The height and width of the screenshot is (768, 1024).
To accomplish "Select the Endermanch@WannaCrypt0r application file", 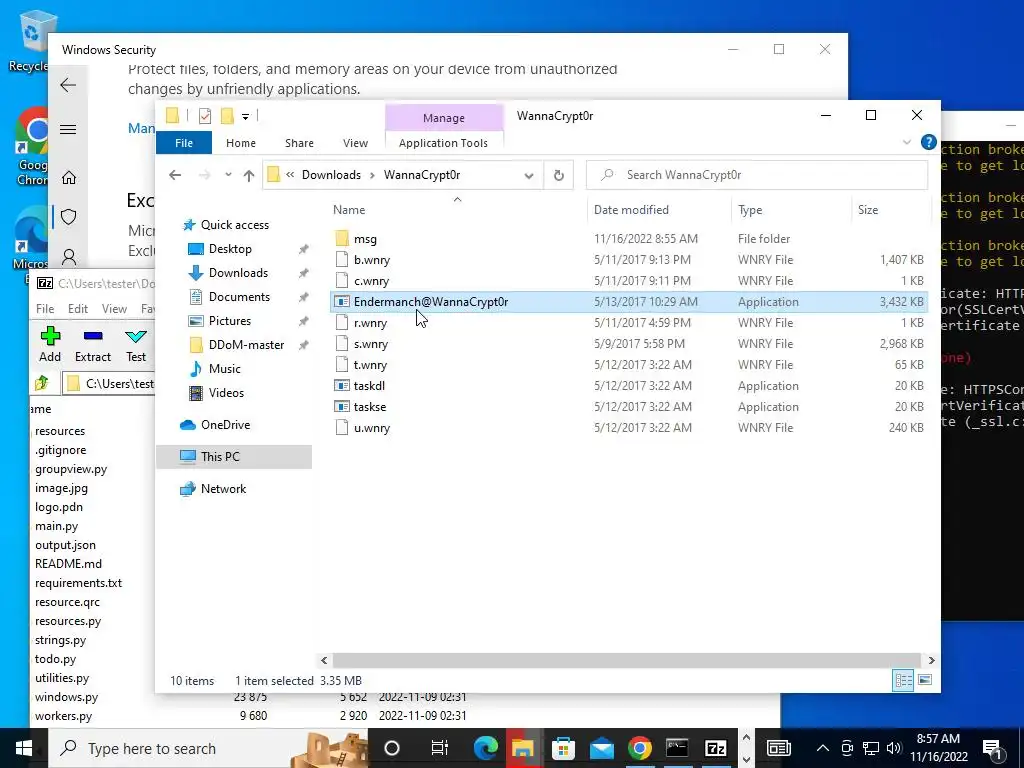I will (x=430, y=302).
